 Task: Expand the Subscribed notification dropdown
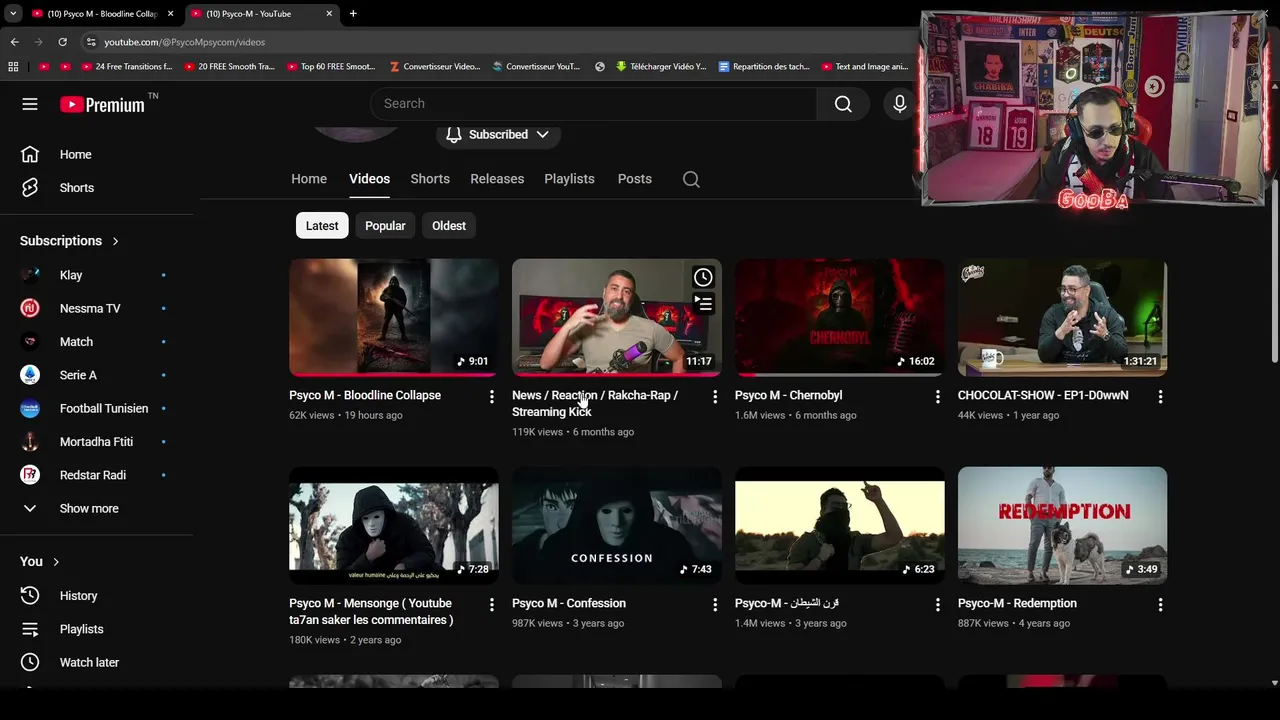(497, 134)
